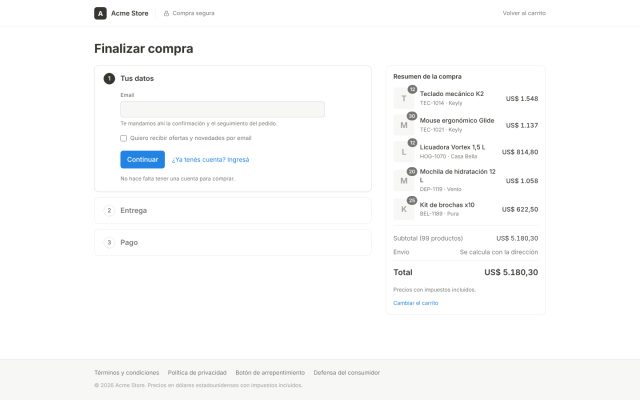
Task: Enable the email offers and news checkbox
Action: 123,138
